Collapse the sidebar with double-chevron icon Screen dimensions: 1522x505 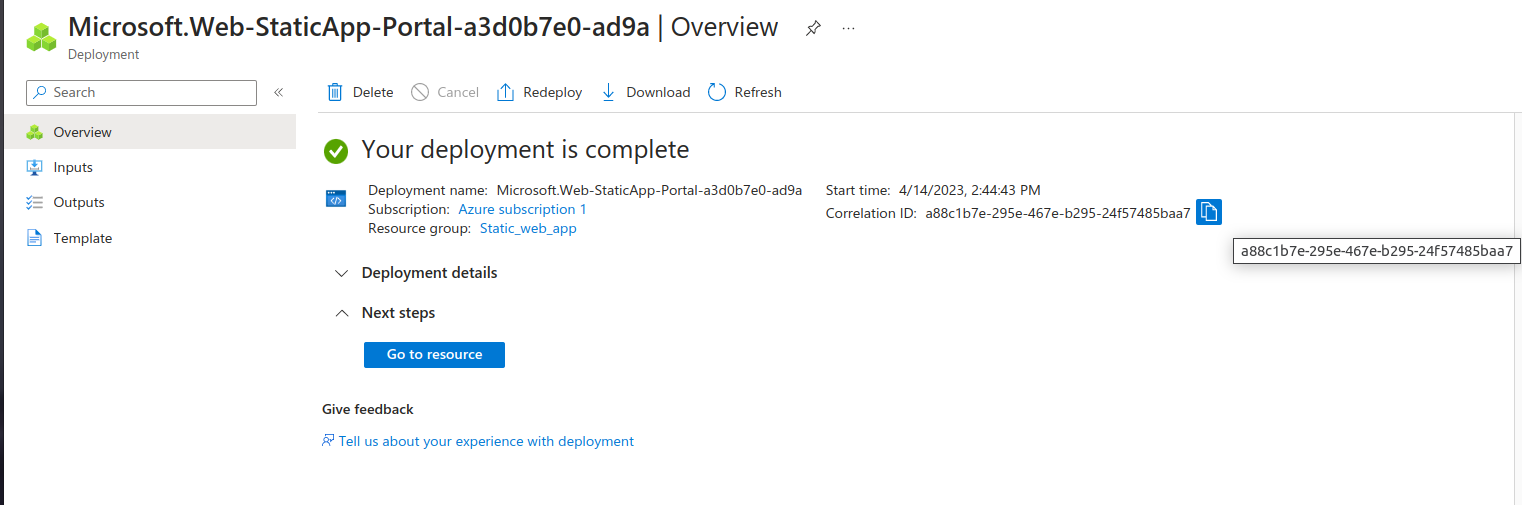coord(279,92)
